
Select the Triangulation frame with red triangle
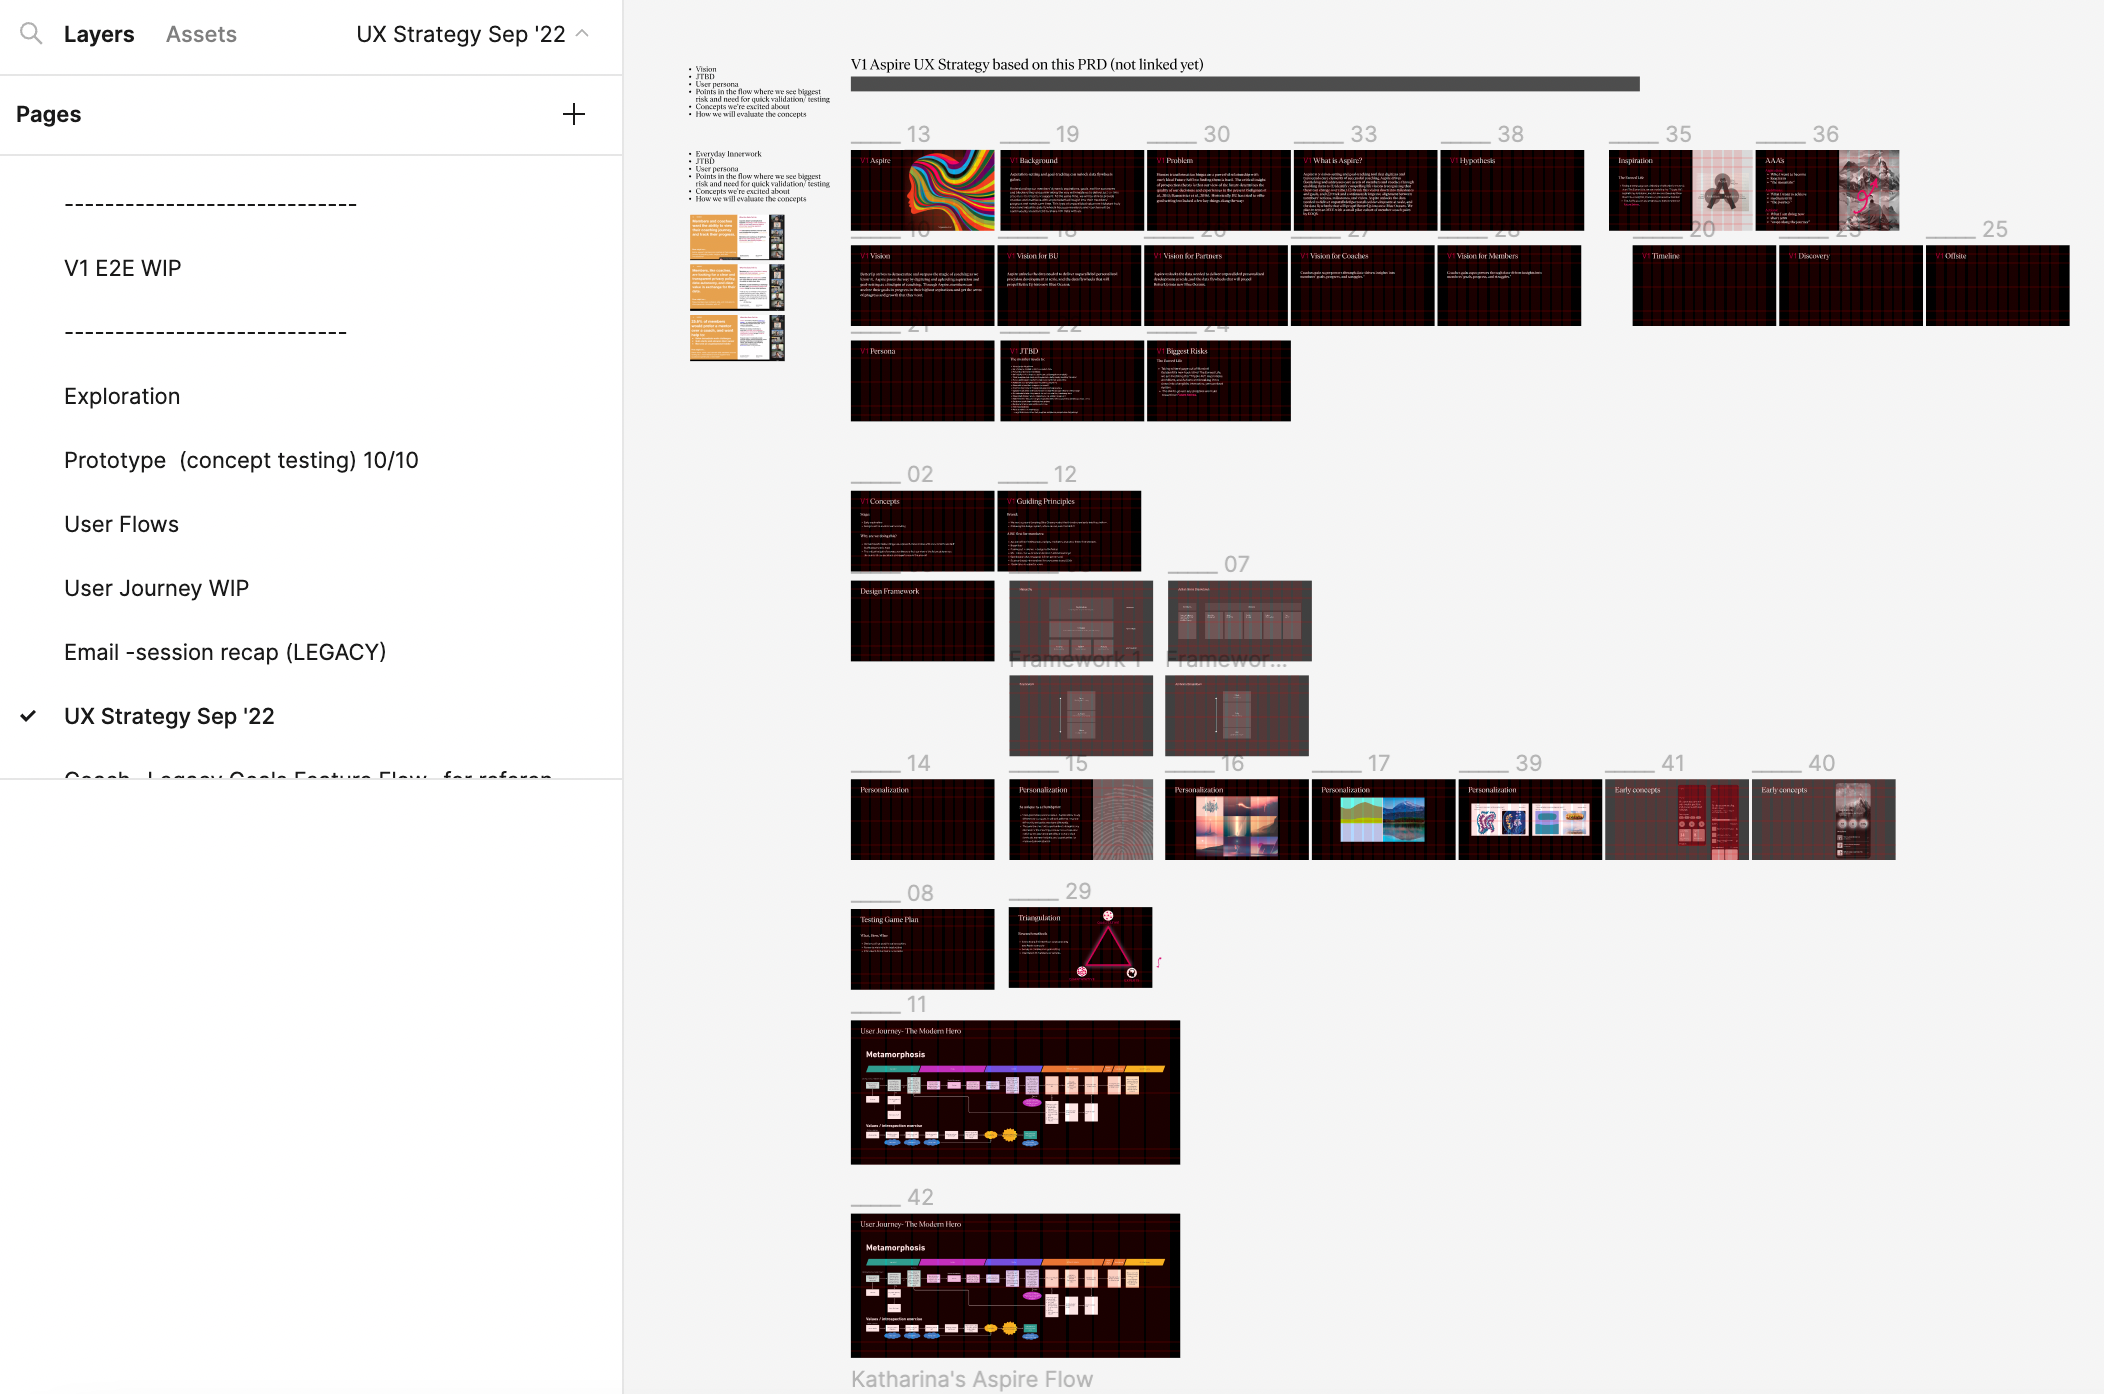click(x=1080, y=947)
